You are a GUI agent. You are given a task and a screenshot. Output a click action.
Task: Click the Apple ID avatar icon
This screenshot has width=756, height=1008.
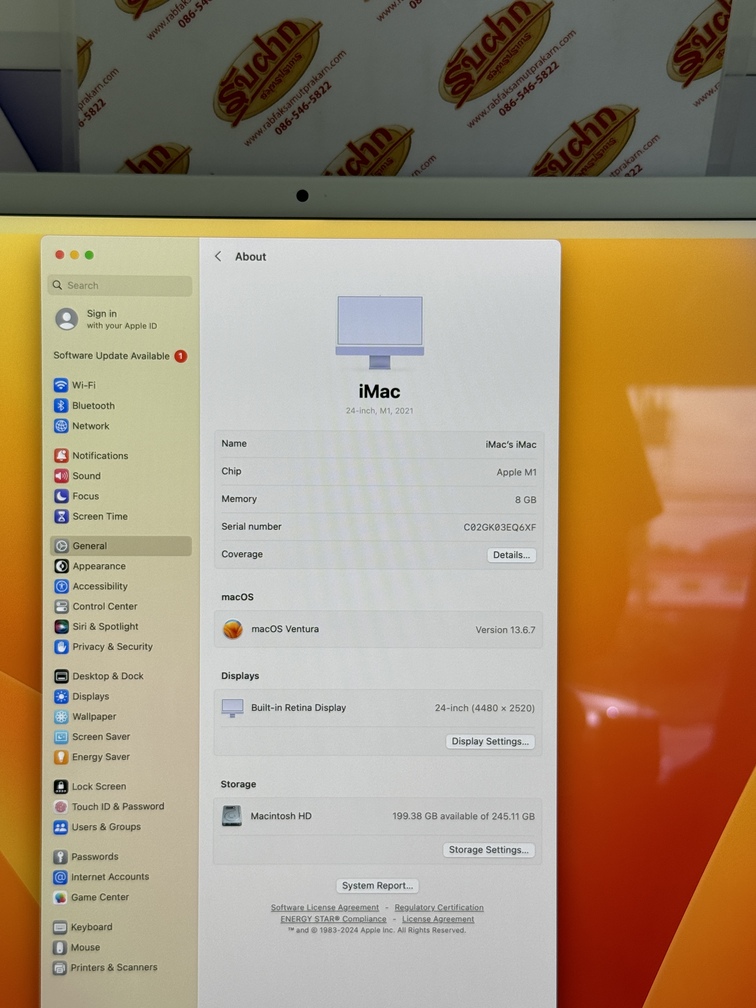click(x=67, y=319)
